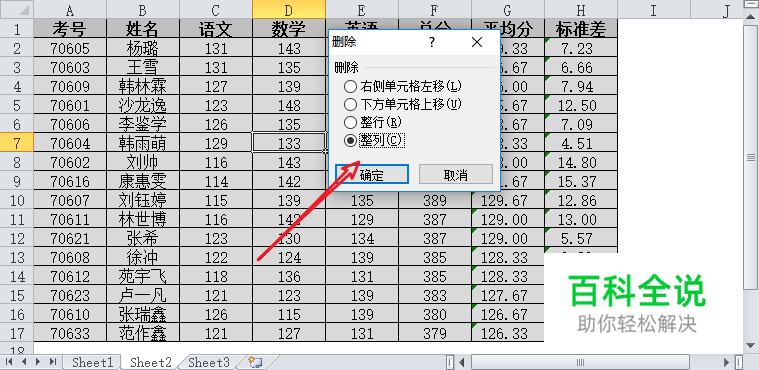Click the cell containing 韩雨萌

coord(143,143)
